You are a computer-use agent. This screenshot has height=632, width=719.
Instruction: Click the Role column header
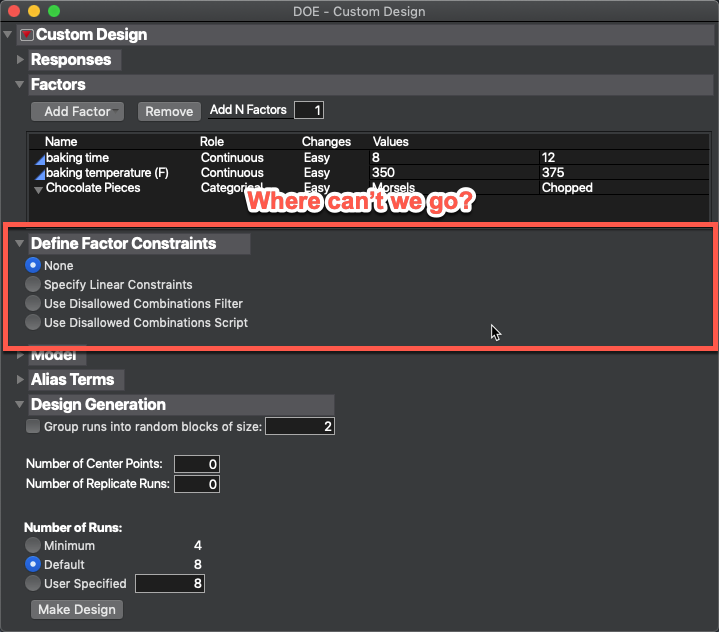tap(212, 142)
